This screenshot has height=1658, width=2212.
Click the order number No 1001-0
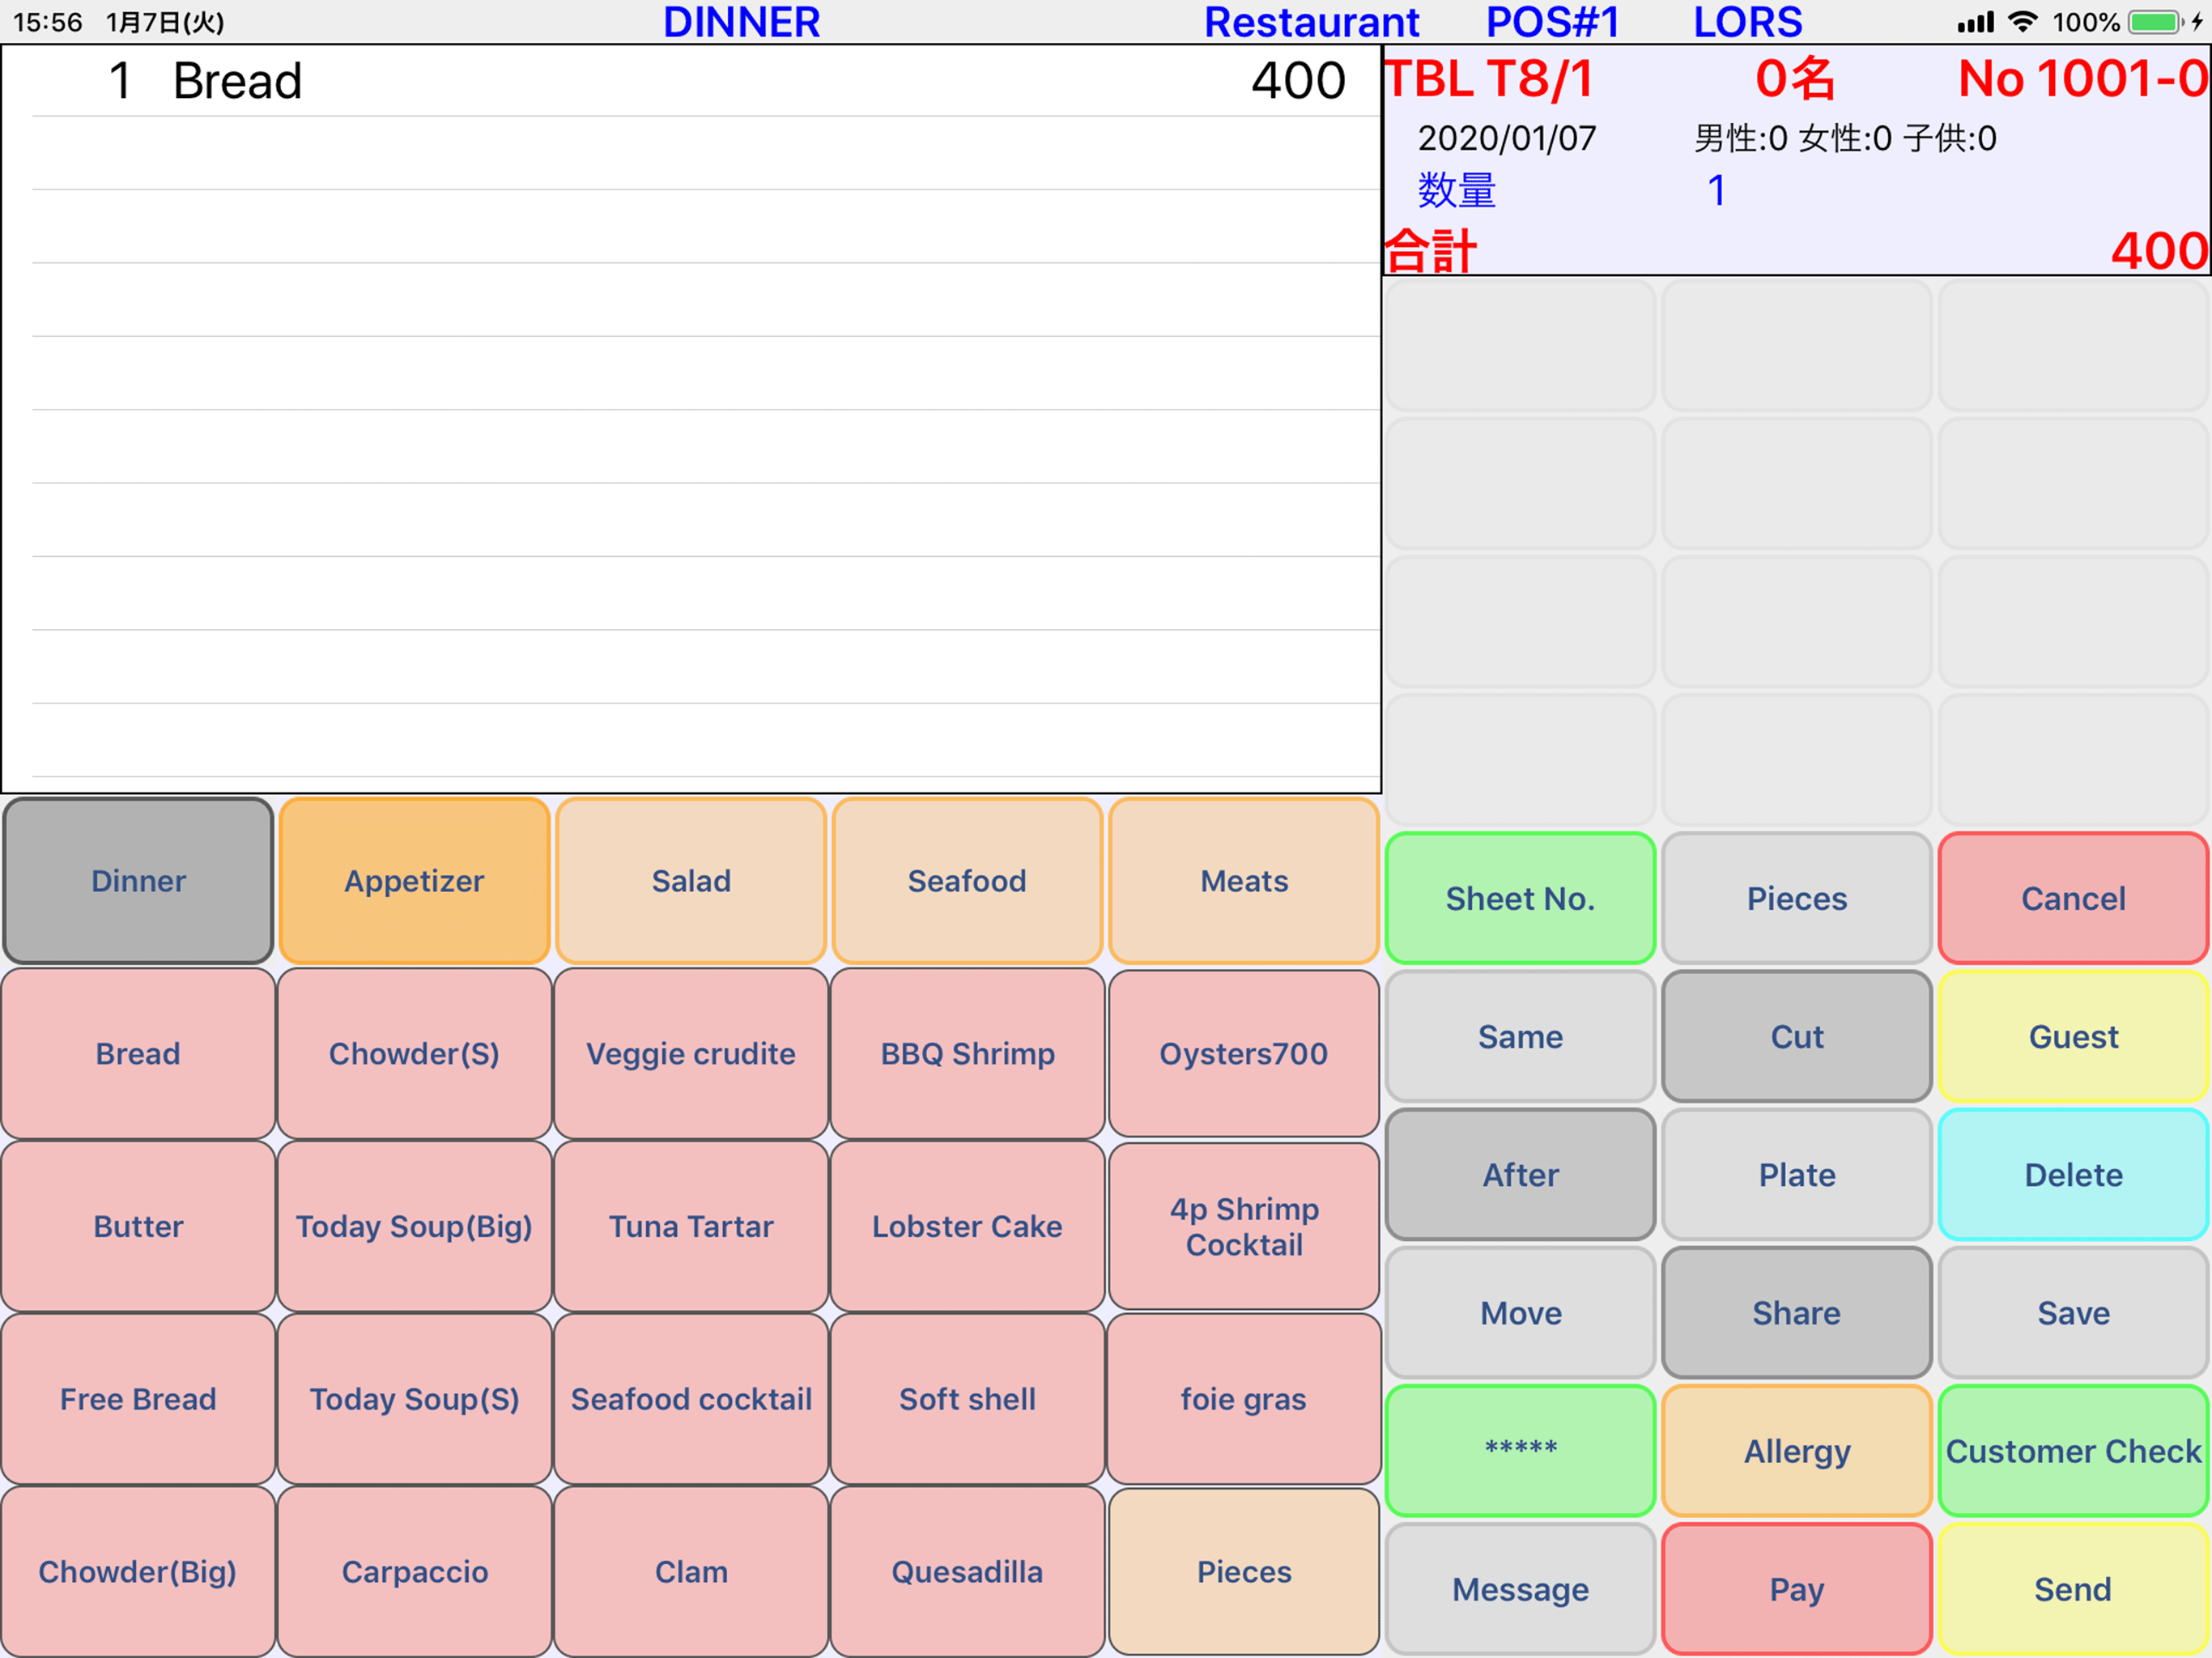(x=2083, y=78)
